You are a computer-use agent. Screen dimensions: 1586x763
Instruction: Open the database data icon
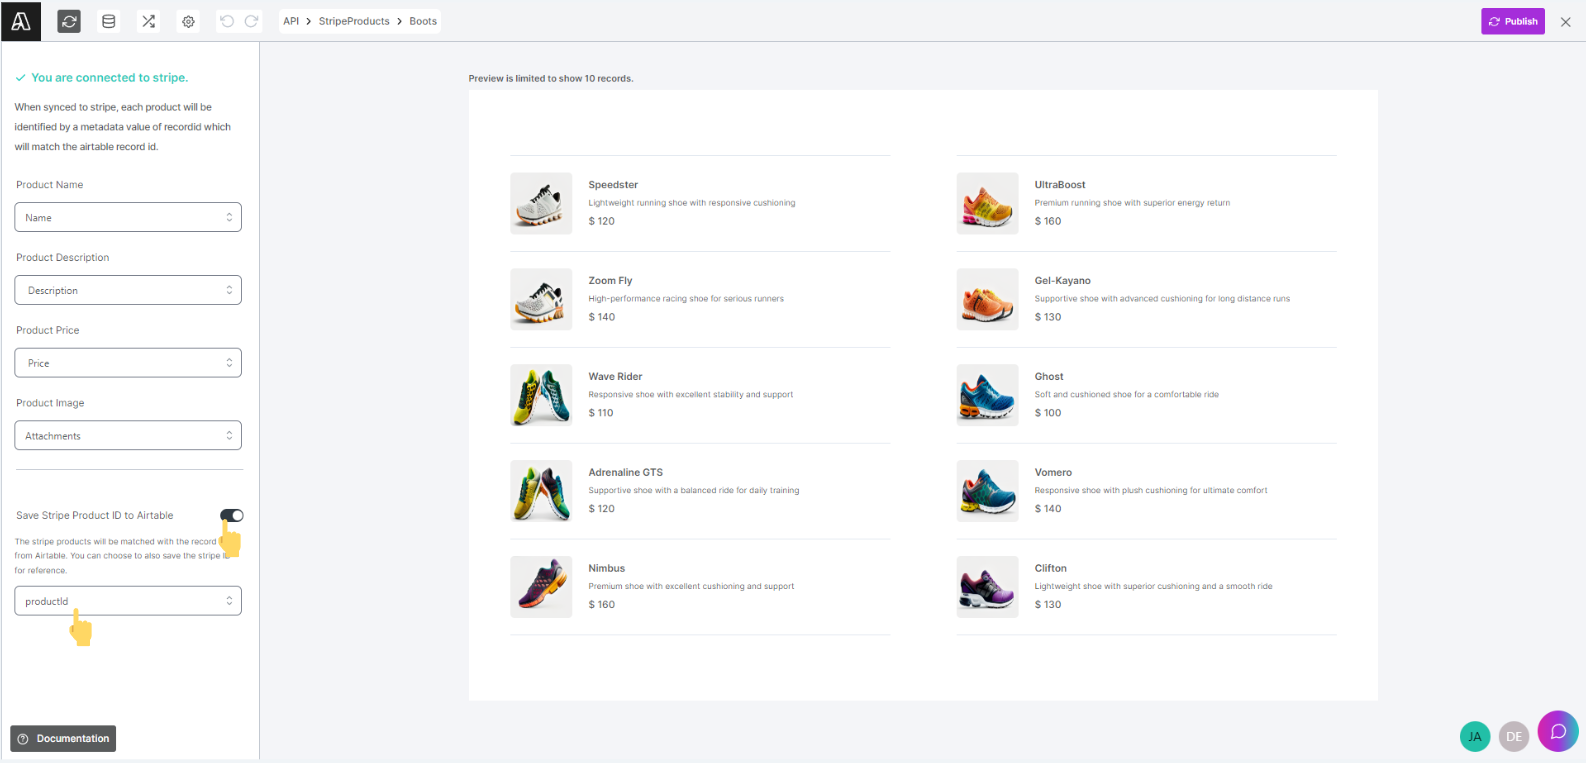[109, 21]
